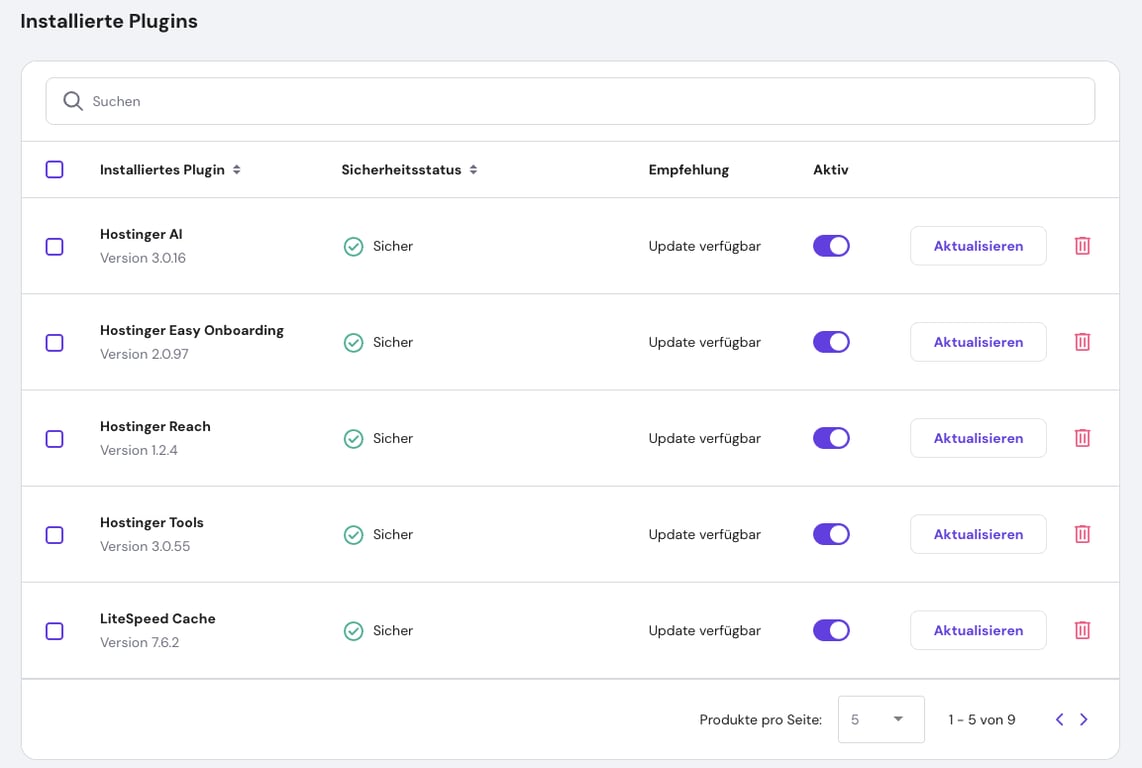Click the delete icon for Hostinger Easy Onboarding
The image size is (1142, 768).
click(1082, 342)
